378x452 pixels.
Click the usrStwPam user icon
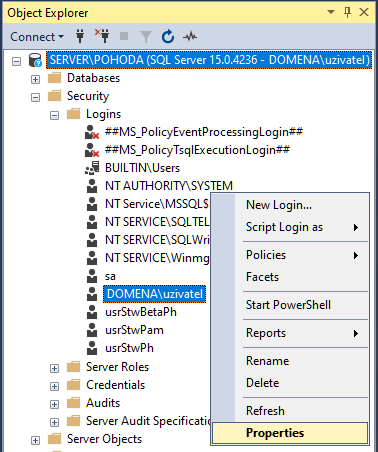(x=92, y=330)
